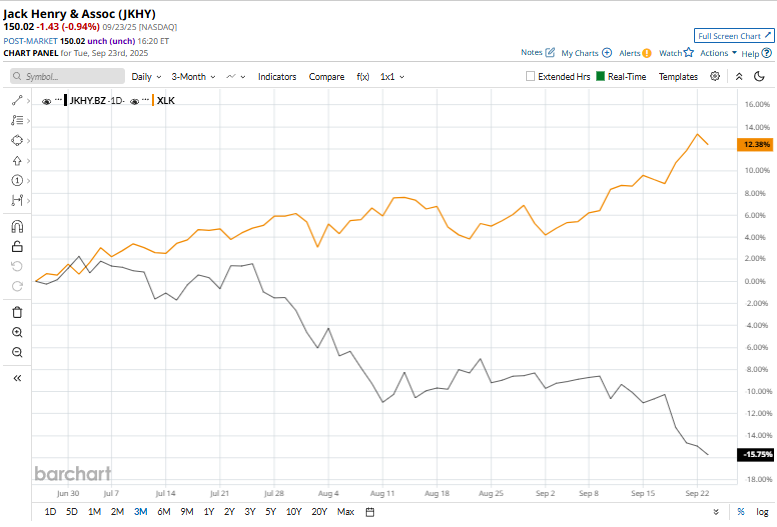Image resolution: width=777 pixels, height=527 pixels.
Task: Open the date range calendar picker
Action: [x=370, y=512]
